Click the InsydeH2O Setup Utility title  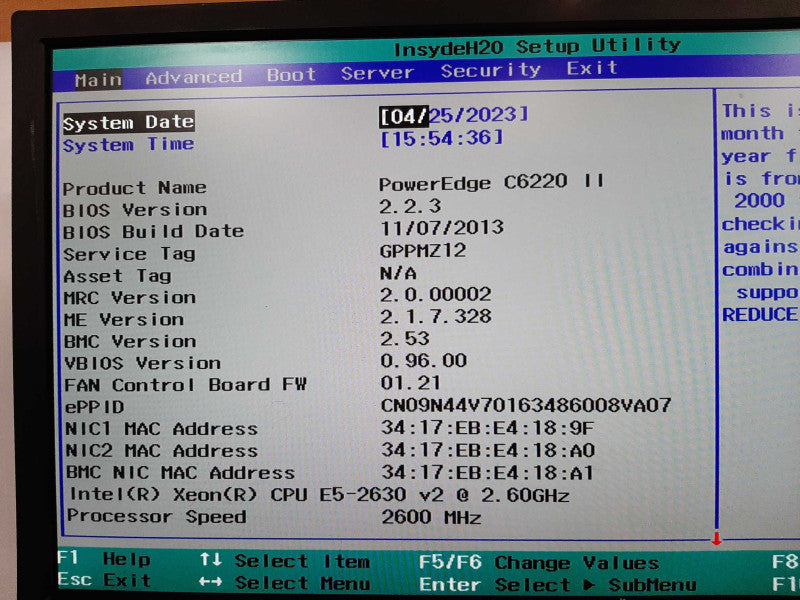tap(537, 47)
